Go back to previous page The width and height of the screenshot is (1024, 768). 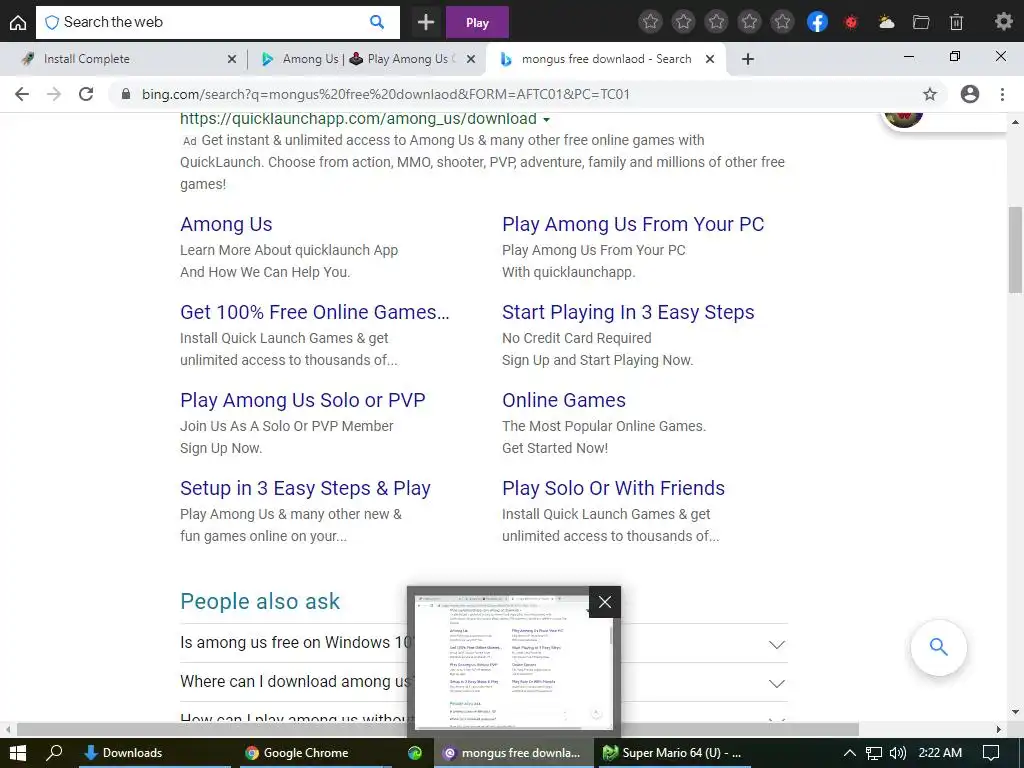22,94
